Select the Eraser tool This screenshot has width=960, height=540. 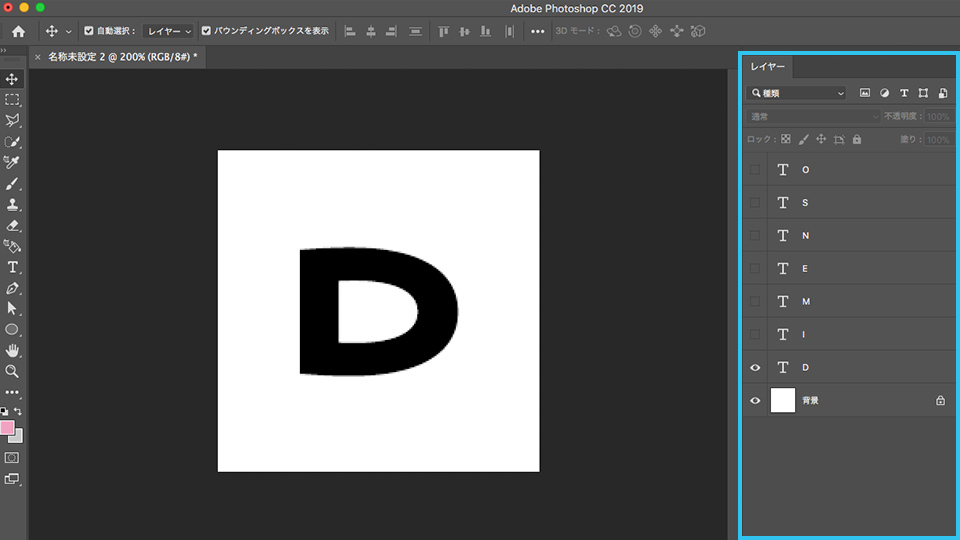(12, 225)
